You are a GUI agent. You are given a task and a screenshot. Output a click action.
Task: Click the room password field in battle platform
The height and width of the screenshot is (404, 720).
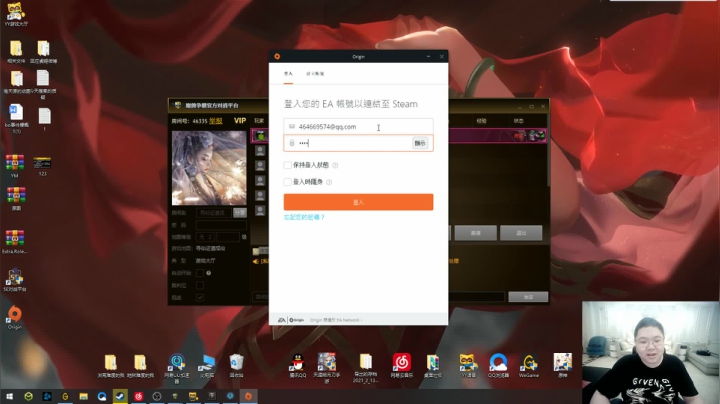point(221,225)
